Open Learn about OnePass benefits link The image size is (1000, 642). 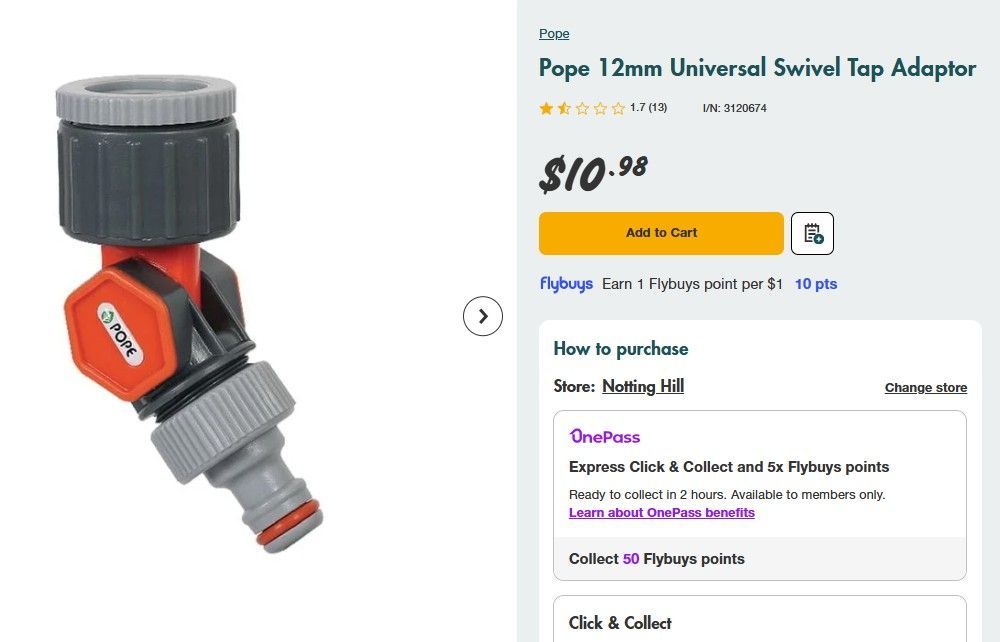661,513
